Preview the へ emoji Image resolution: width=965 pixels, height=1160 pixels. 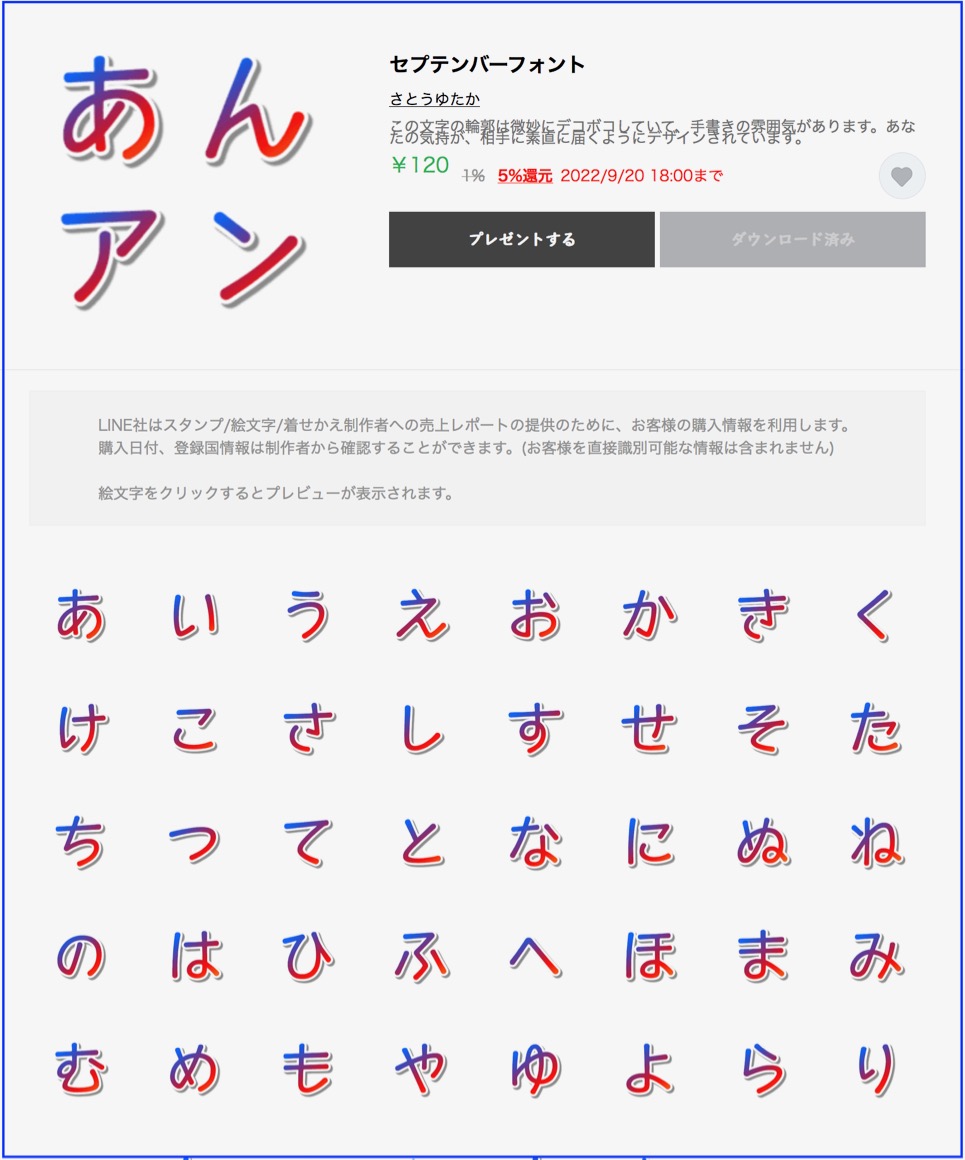click(535, 955)
